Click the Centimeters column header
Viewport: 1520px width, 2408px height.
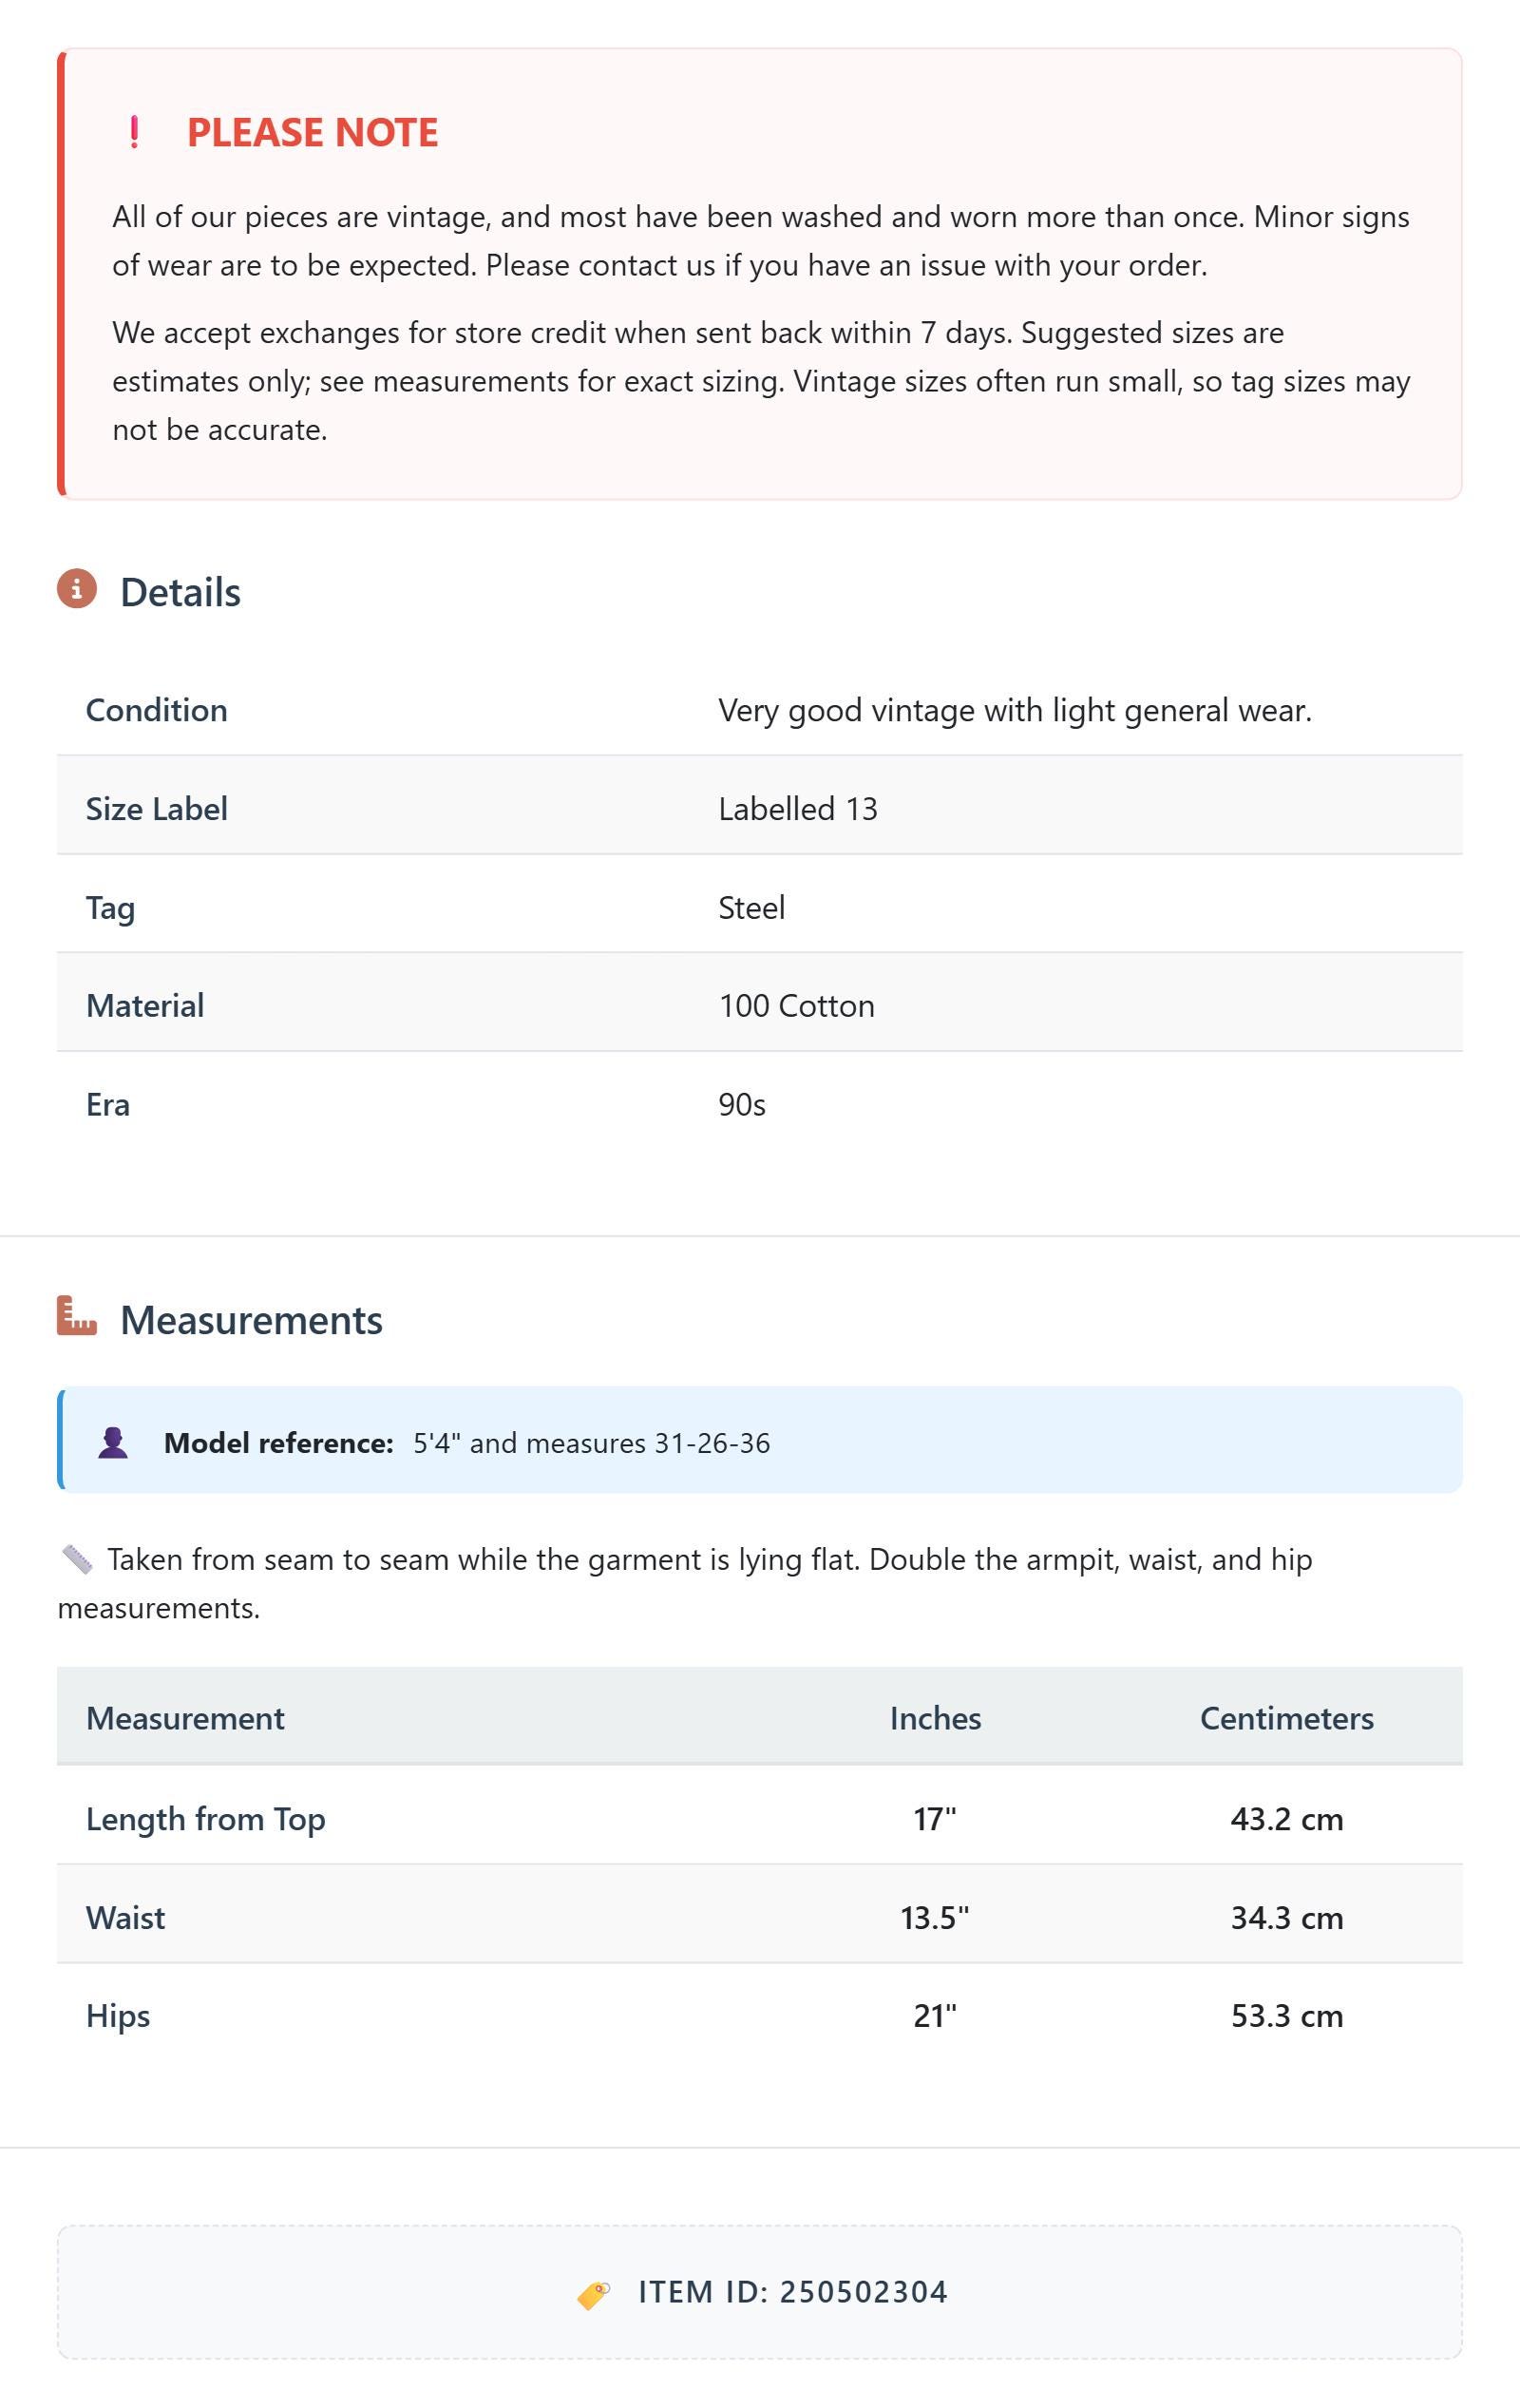coord(1287,1718)
